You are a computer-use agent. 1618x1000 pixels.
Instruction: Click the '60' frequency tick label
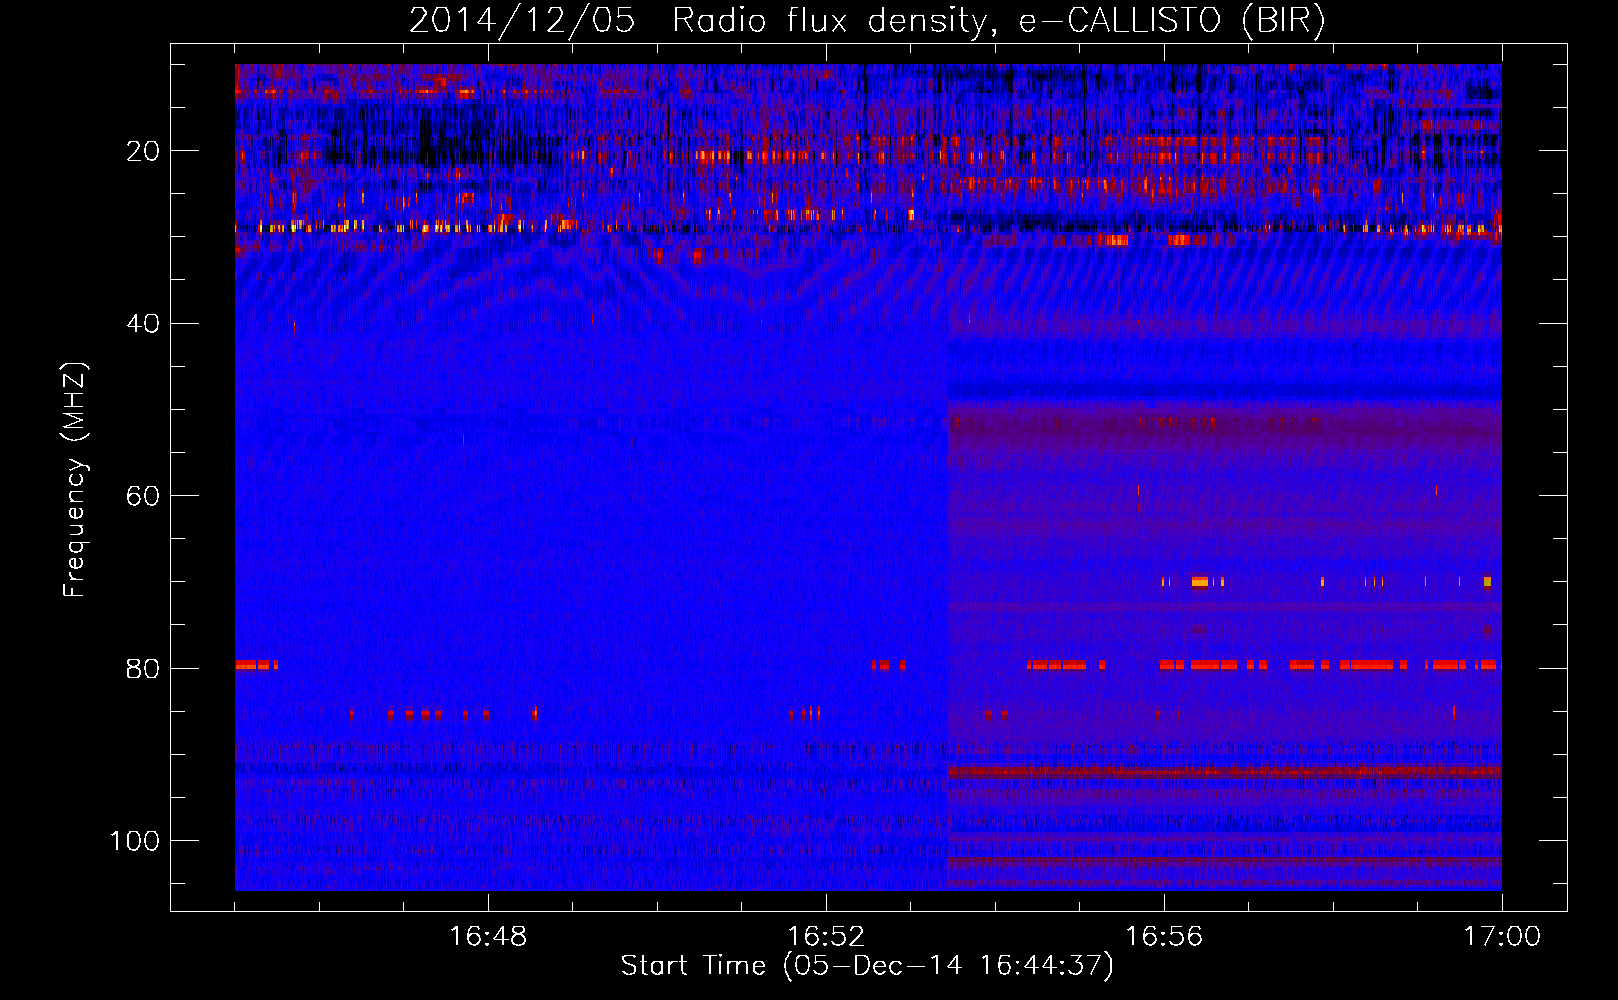143,497
